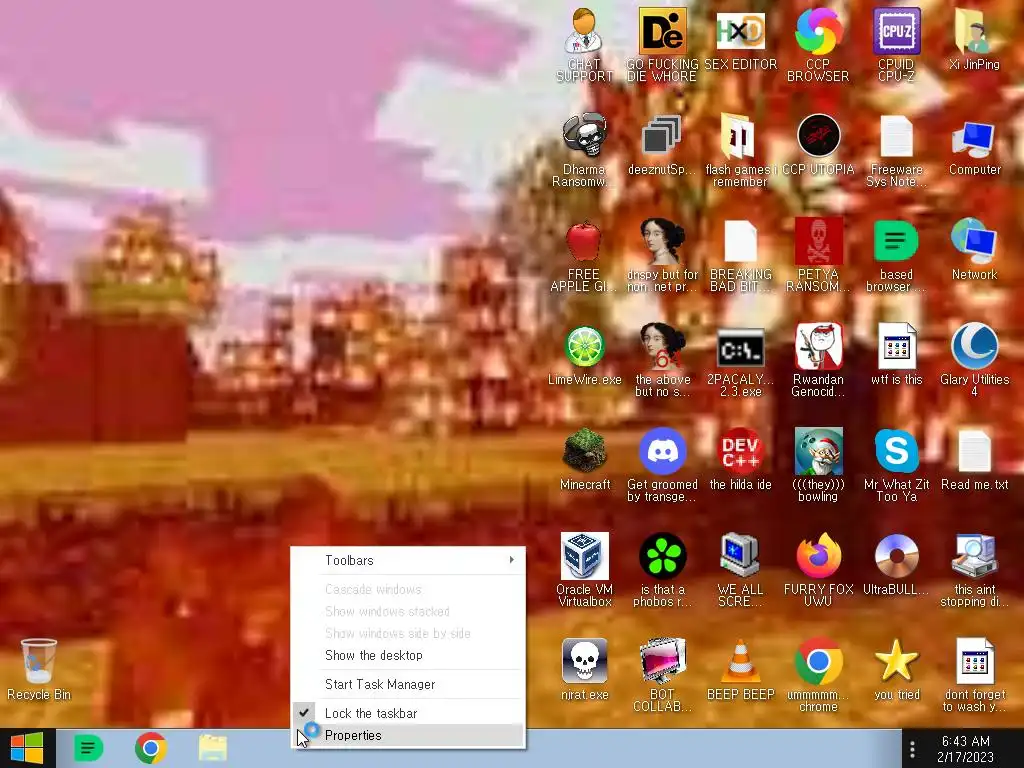
Task: Open the Freeware Sys Note... file
Action: point(896,150)
